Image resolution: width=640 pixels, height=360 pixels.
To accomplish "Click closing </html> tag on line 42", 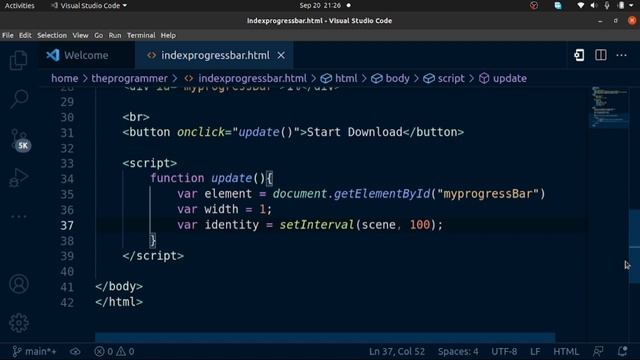I will (119, 302).
